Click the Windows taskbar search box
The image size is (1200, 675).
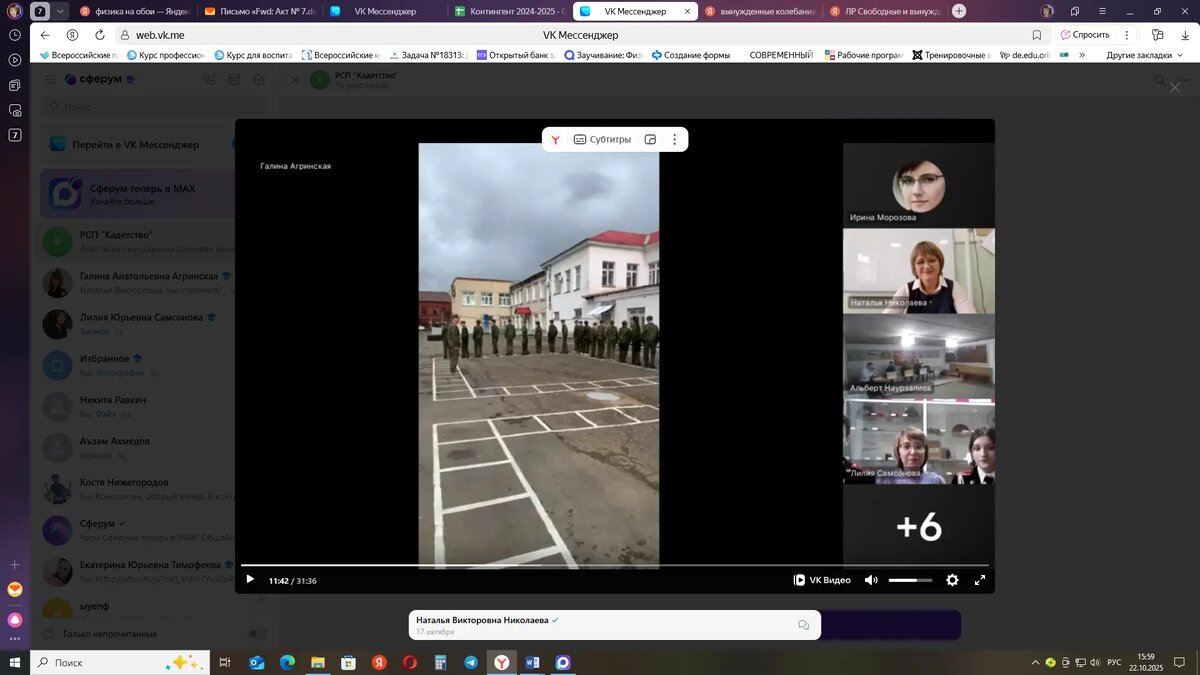[120, 662]
